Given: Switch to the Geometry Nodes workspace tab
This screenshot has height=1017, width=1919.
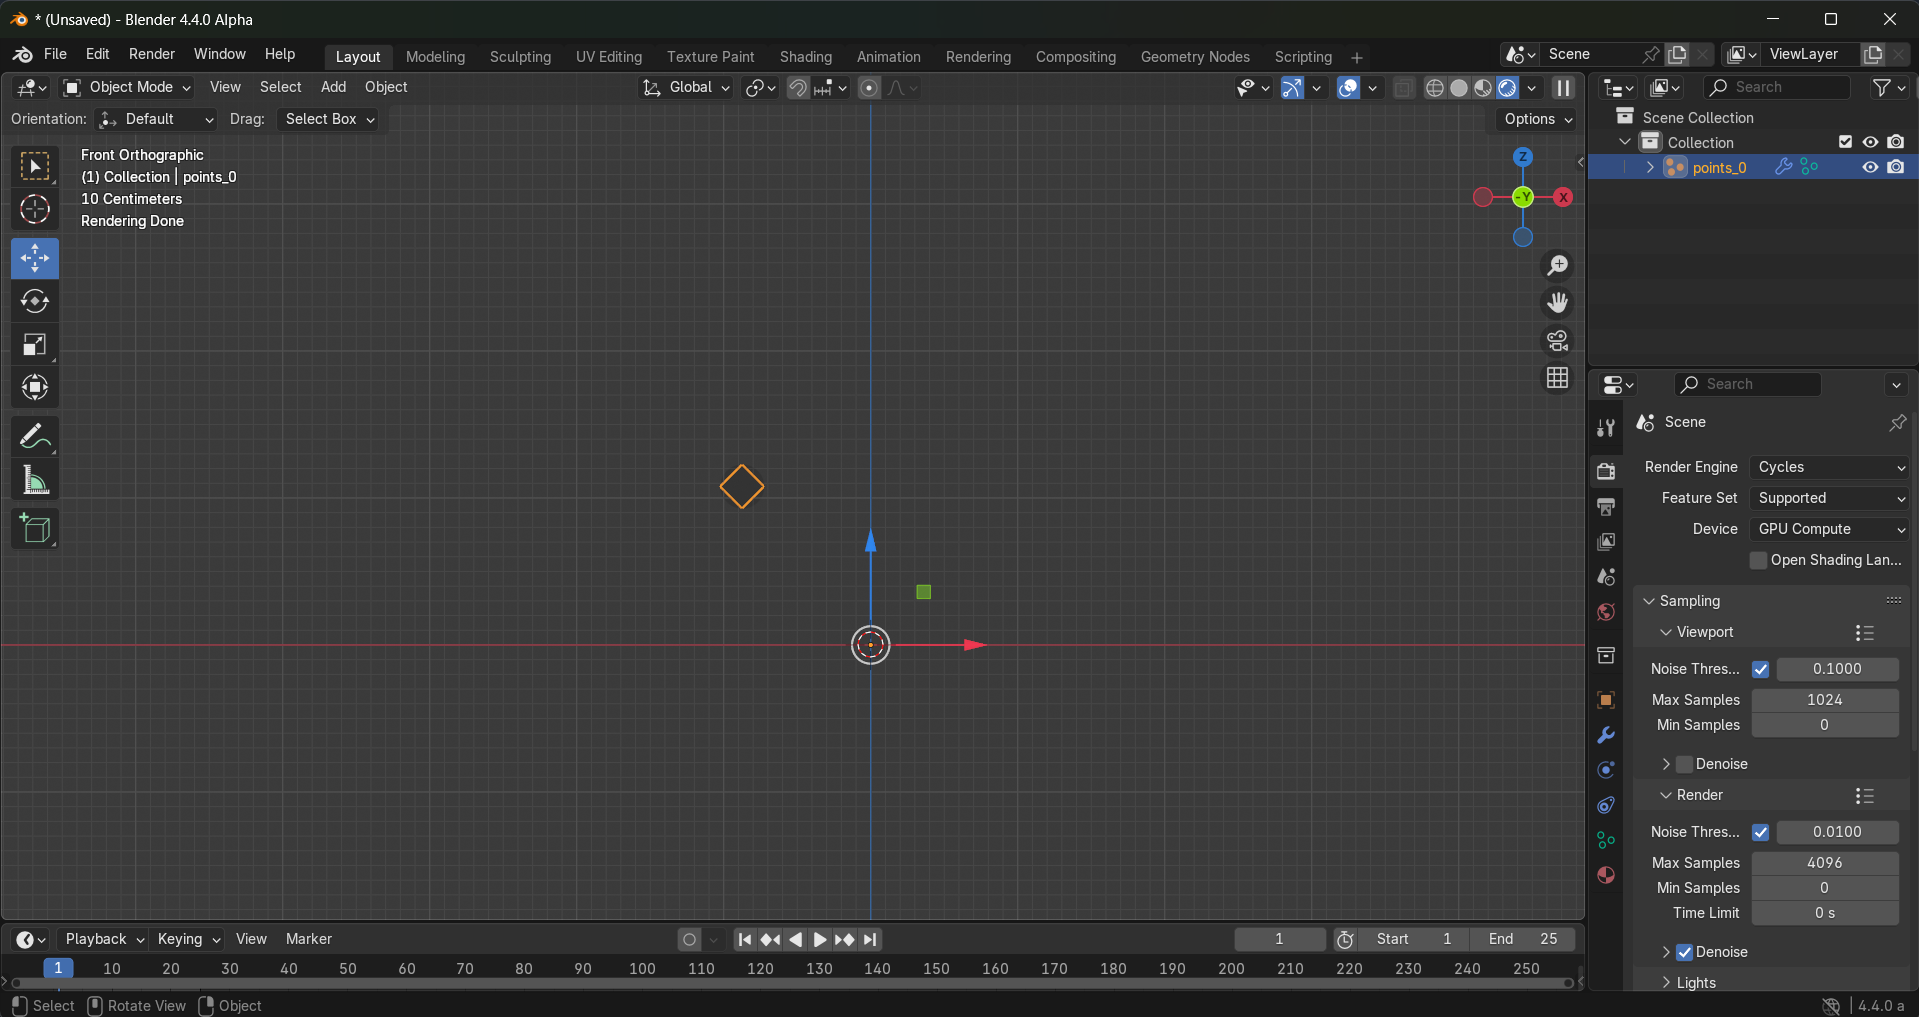Looking at the screenshot, I should pyautogui.click(x=1195, y=57).
